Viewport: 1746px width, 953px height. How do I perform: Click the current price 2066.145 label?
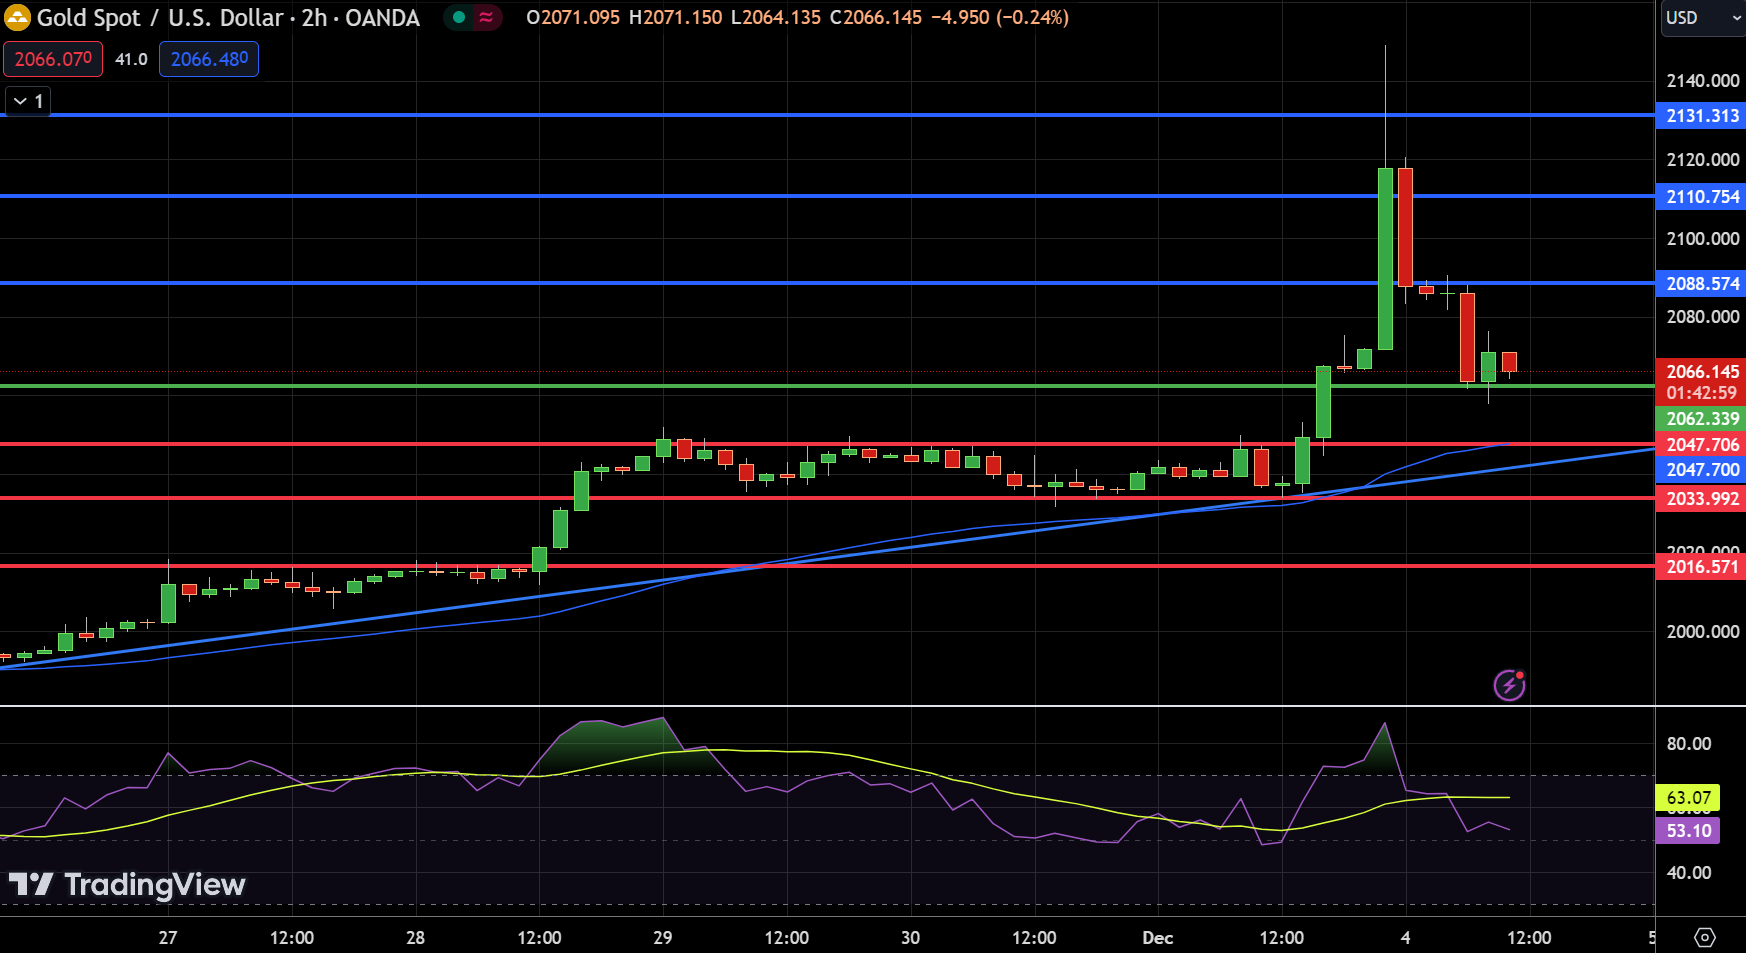tap(1701, 371)
